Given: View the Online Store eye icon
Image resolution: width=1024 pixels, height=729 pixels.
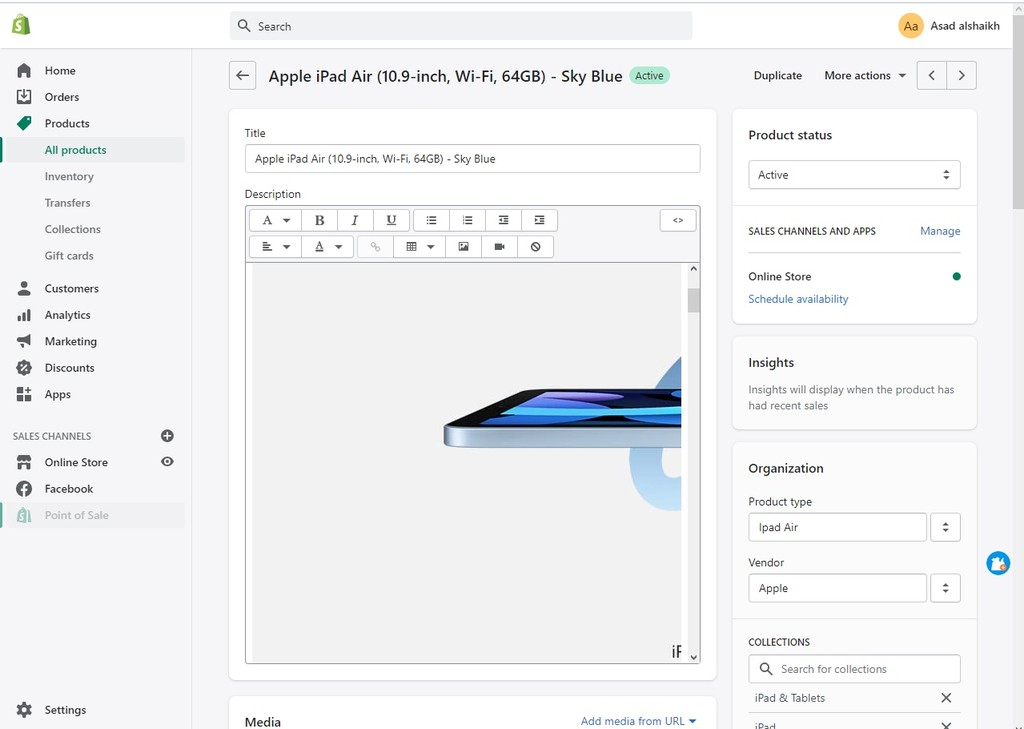Looking at the screenshot, I should (167, 462).
